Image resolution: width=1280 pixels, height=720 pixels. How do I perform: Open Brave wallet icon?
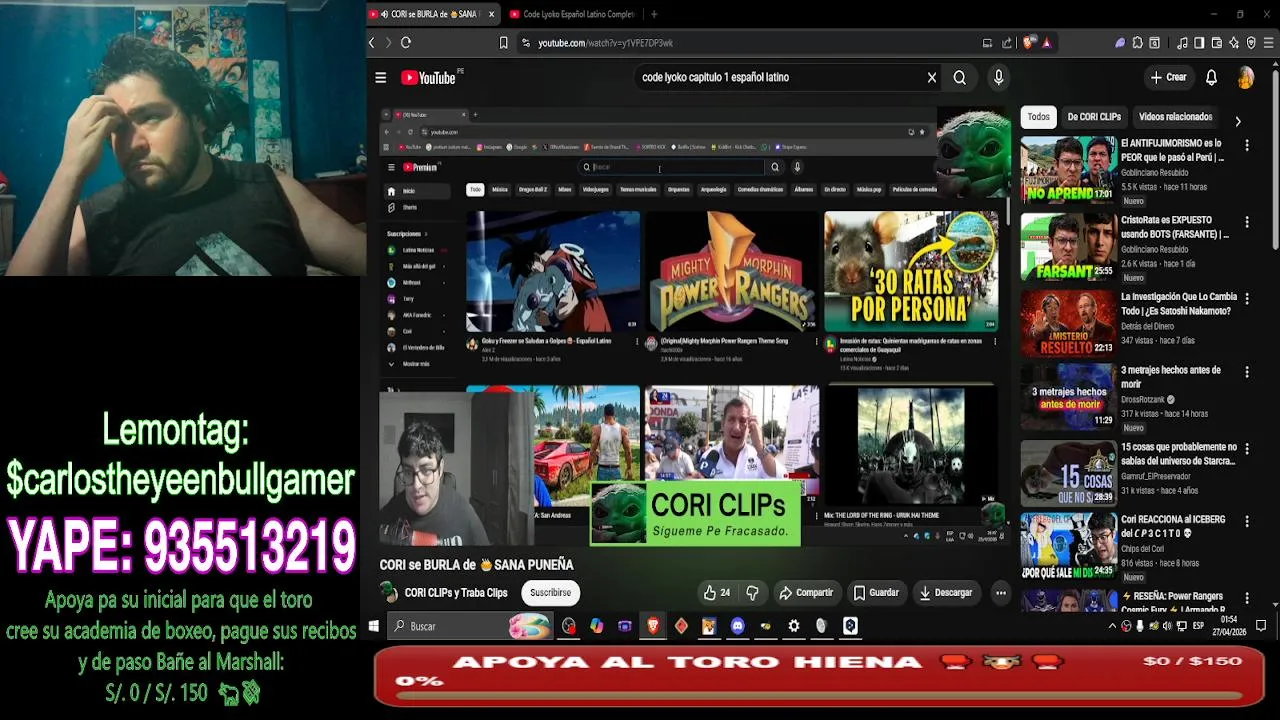coord(1217,43)
